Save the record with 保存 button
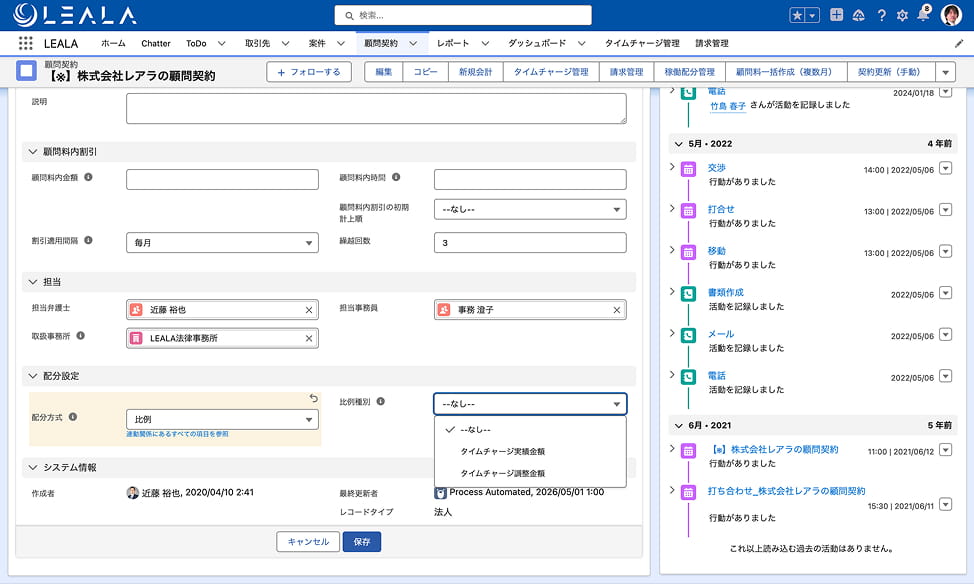 tap(362, 542)
